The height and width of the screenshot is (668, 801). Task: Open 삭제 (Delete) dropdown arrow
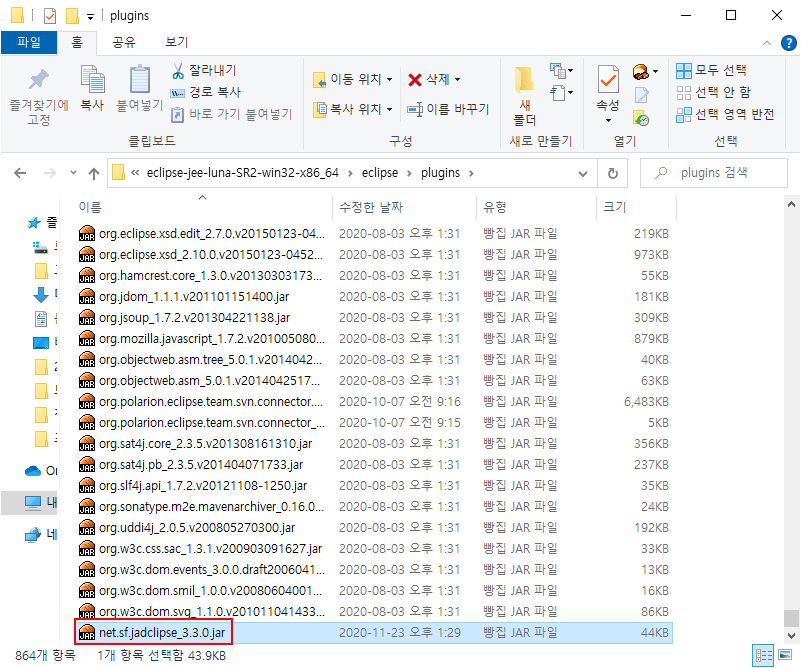coord(457,79)
